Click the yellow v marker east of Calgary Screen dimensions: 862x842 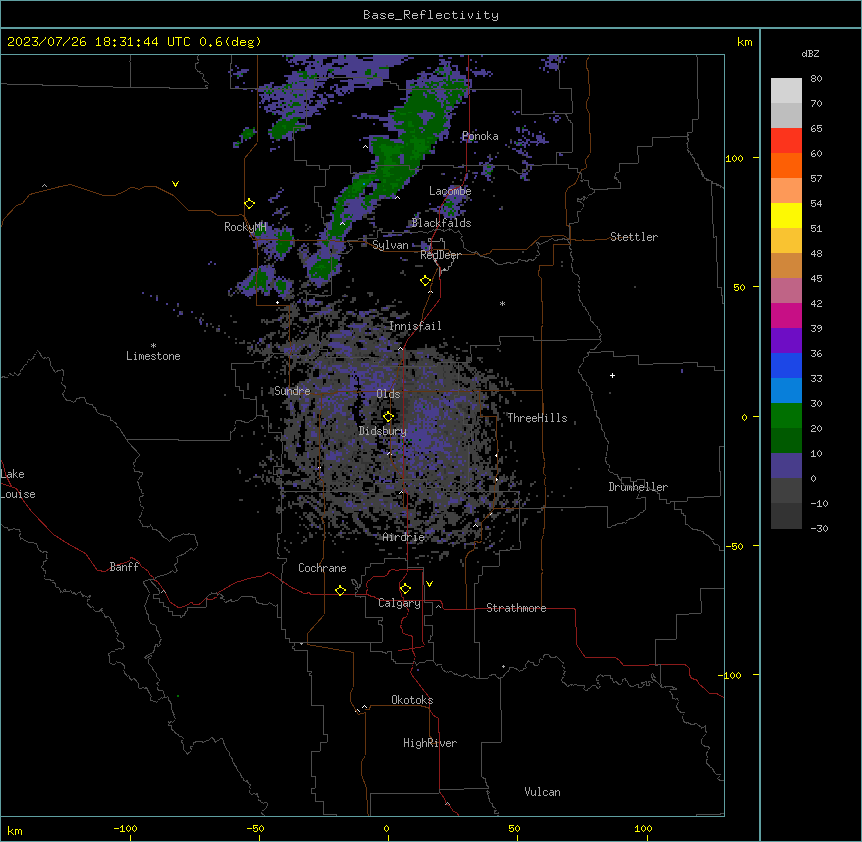tap(429, 584)
